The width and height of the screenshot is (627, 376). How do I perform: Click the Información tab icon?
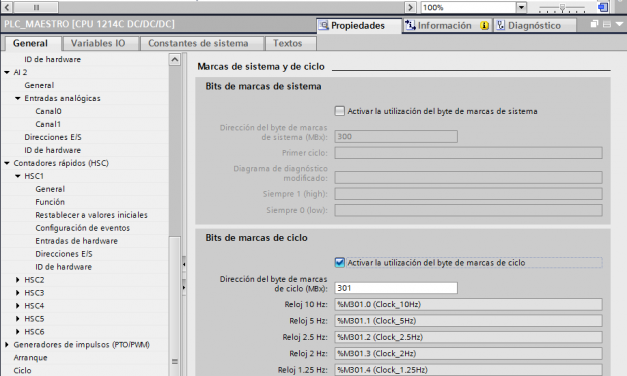(410, 26)
